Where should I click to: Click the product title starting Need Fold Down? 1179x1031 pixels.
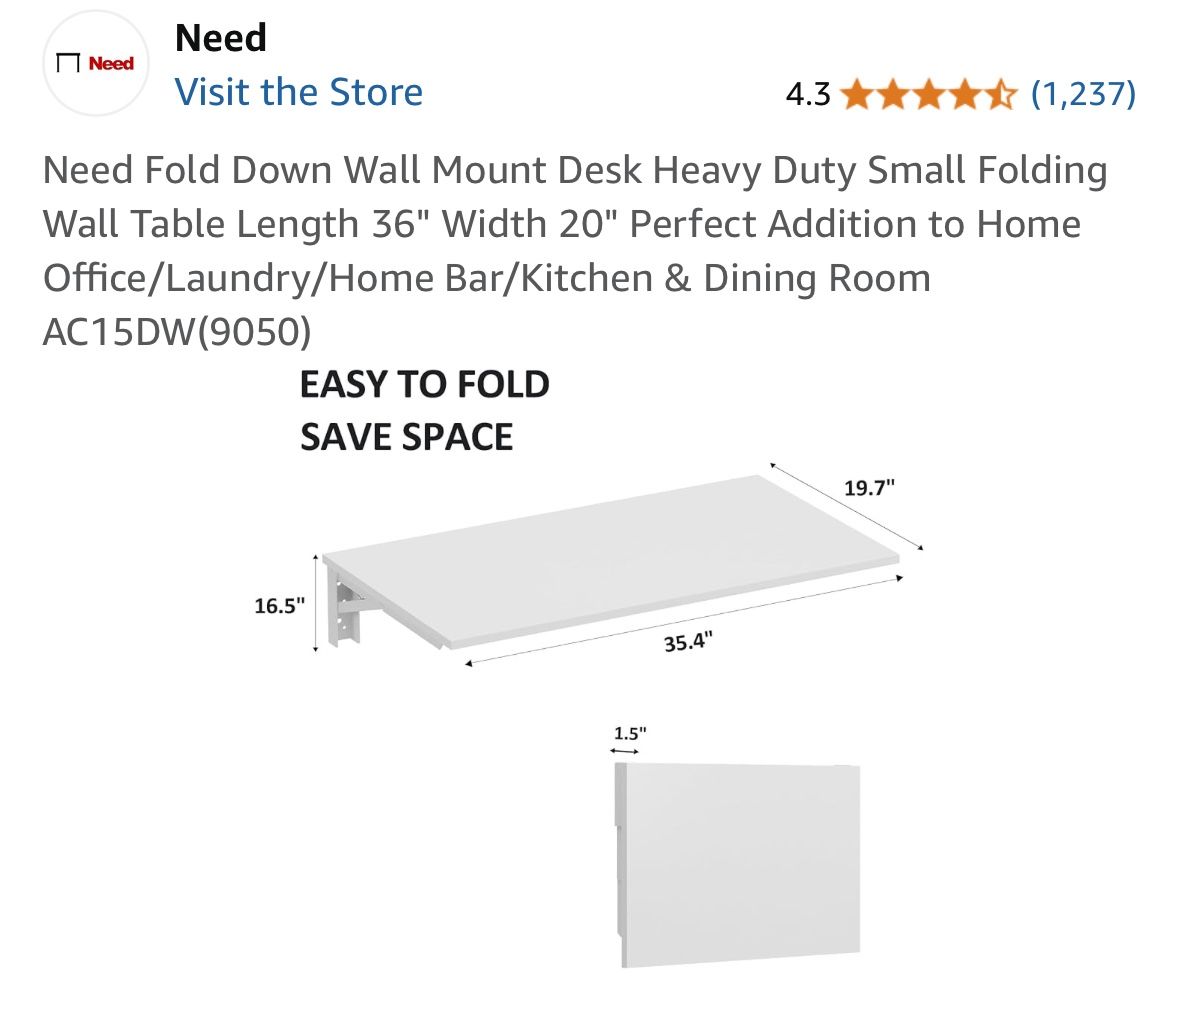tap(575, 224)
